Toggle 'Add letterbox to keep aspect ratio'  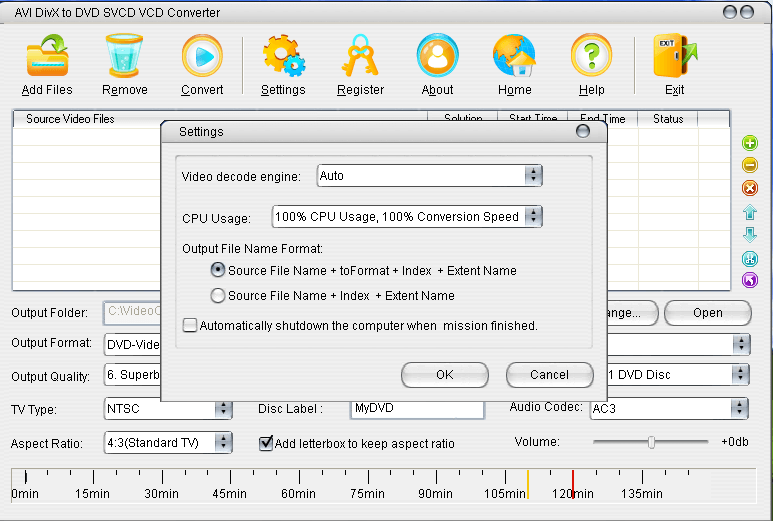(x=266, y=443)
